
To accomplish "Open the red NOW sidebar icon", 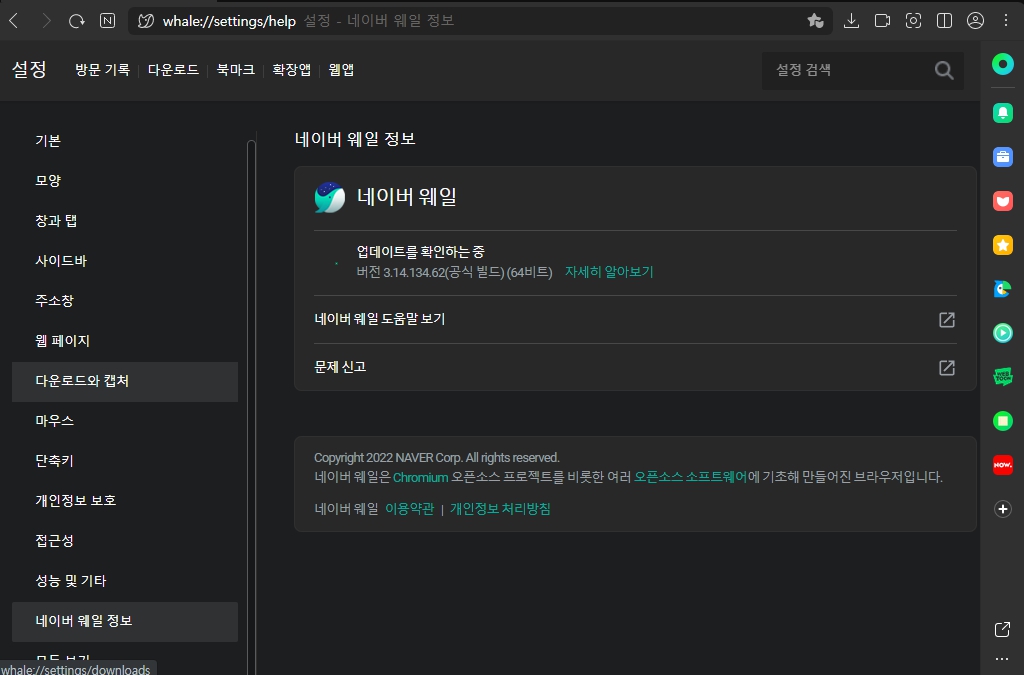I will tap(1002, 465).
